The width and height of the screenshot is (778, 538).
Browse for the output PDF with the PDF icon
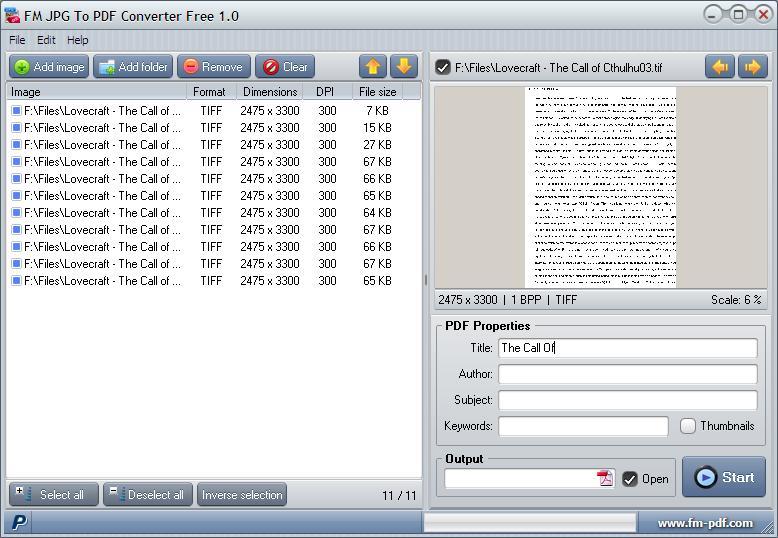[605, 478]
